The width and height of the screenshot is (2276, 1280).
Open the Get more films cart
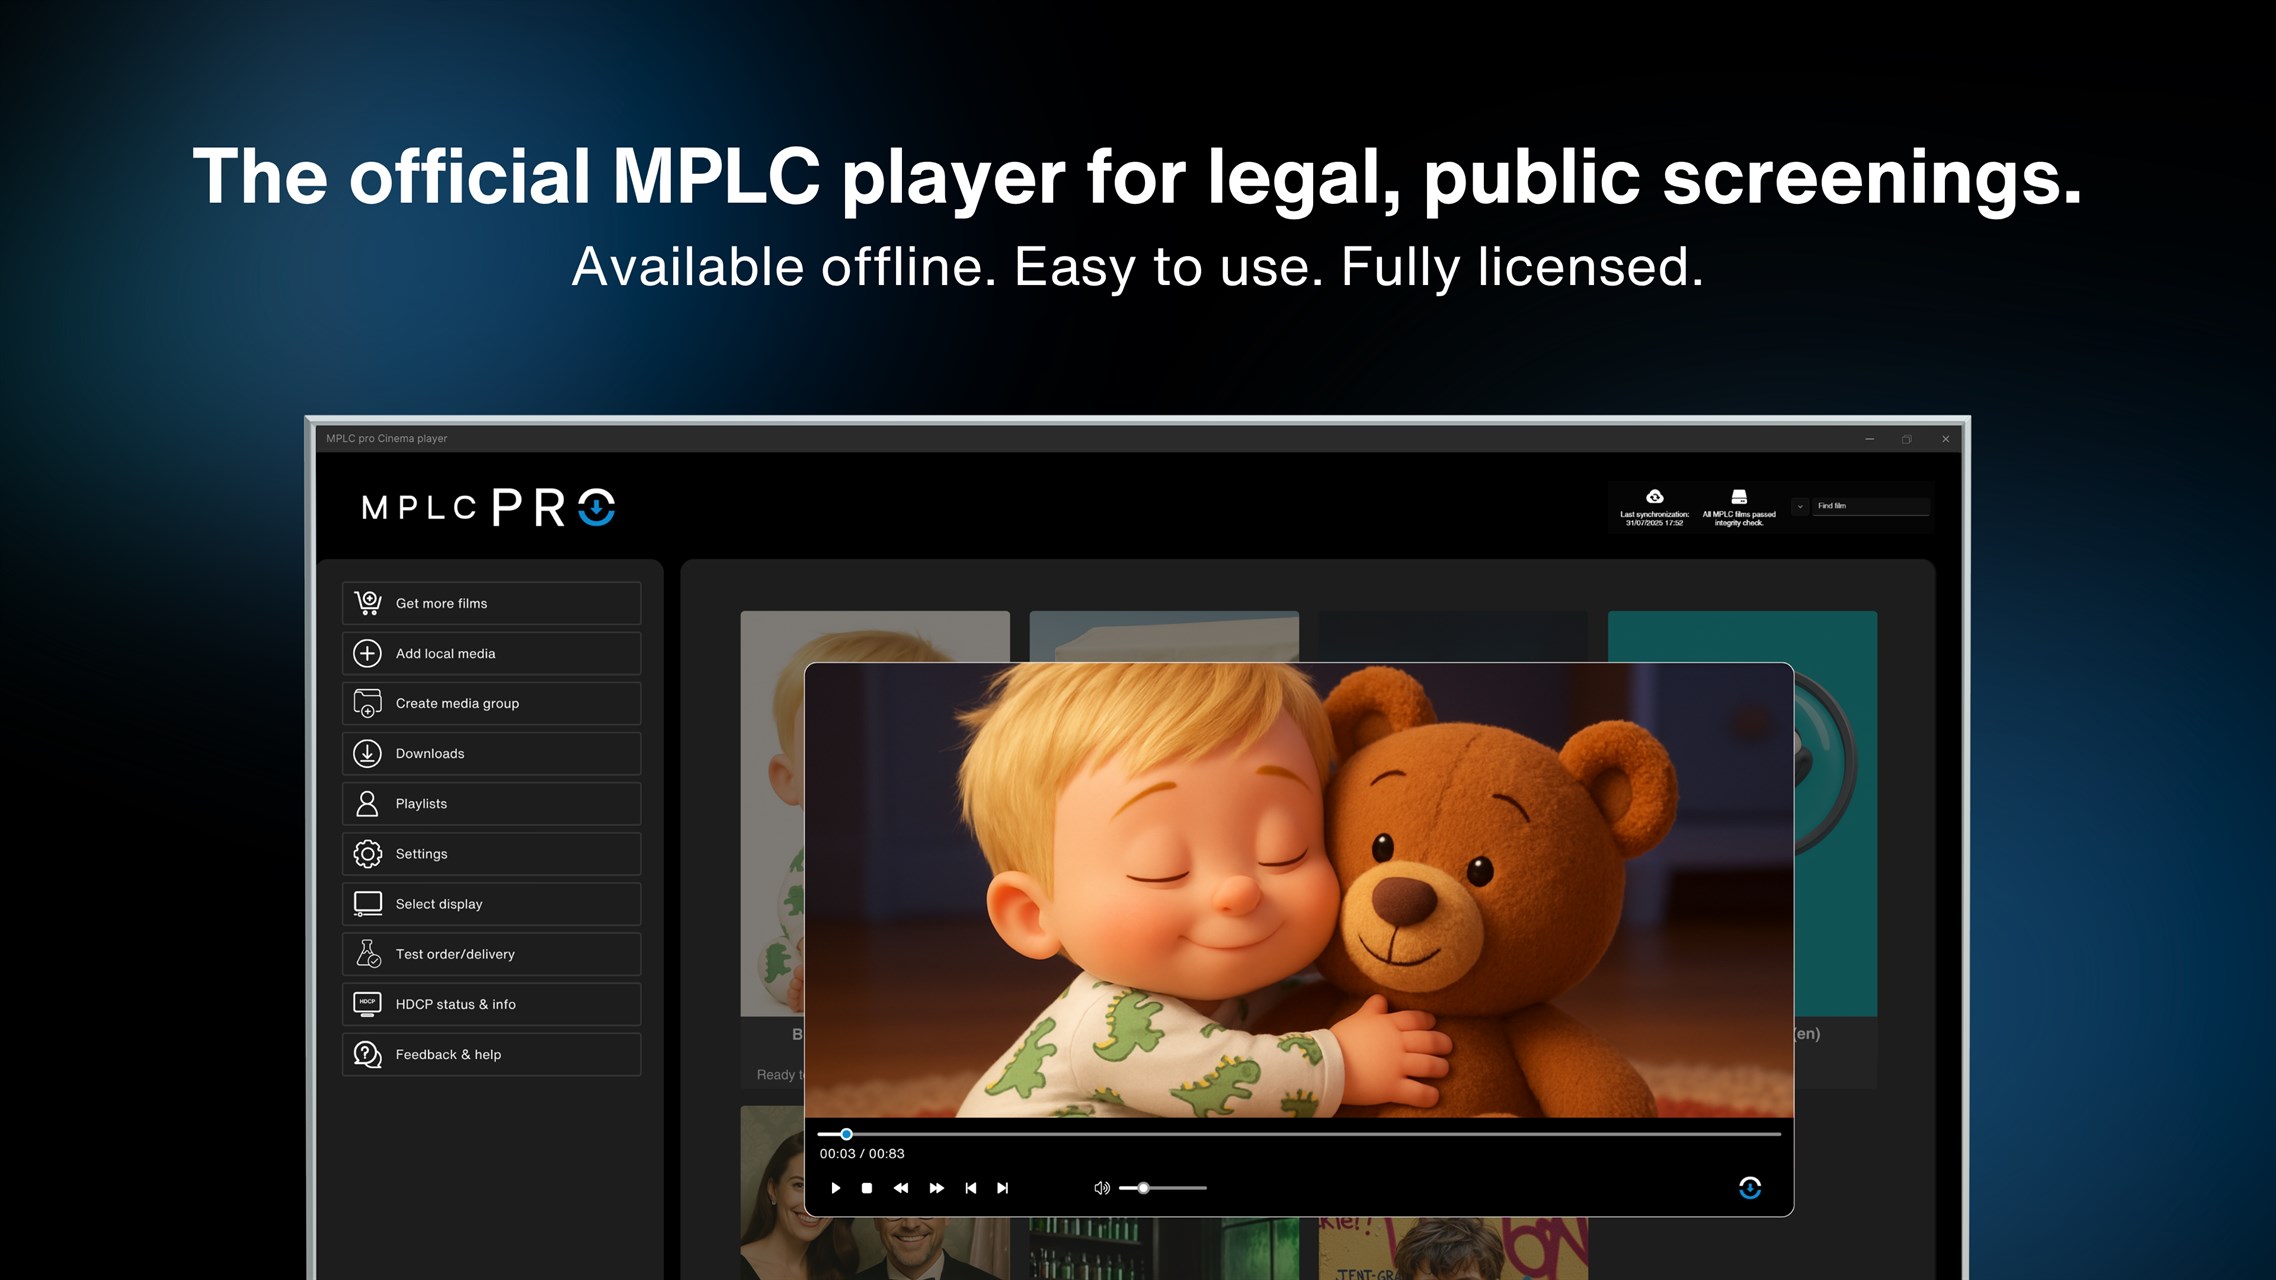(367, 603)
